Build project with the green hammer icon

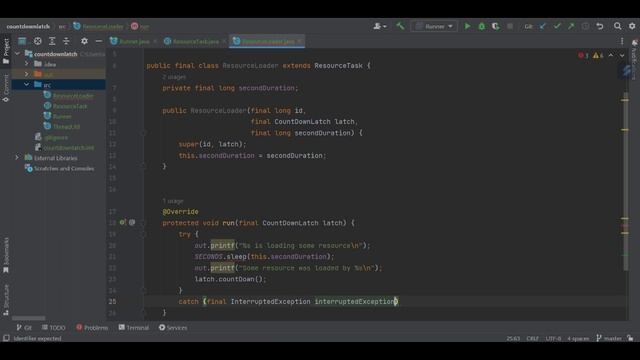(400, 27)
